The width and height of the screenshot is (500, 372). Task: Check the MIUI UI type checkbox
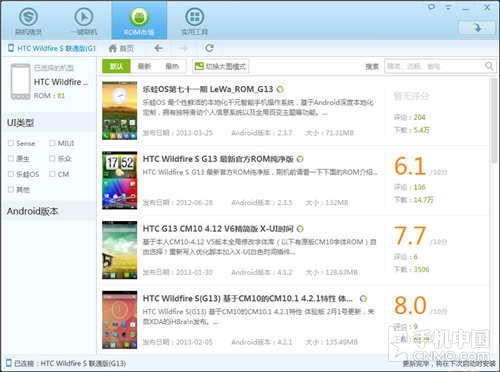(52, 143)
